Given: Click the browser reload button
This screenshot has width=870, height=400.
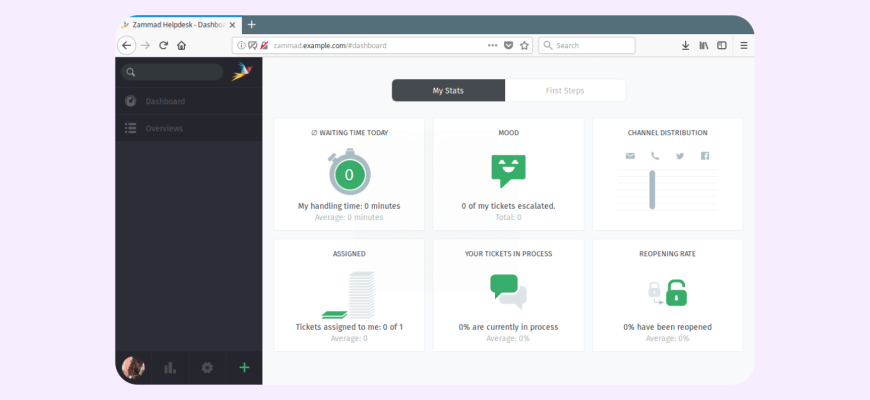Looking at the screenshot, I should 163,45.
